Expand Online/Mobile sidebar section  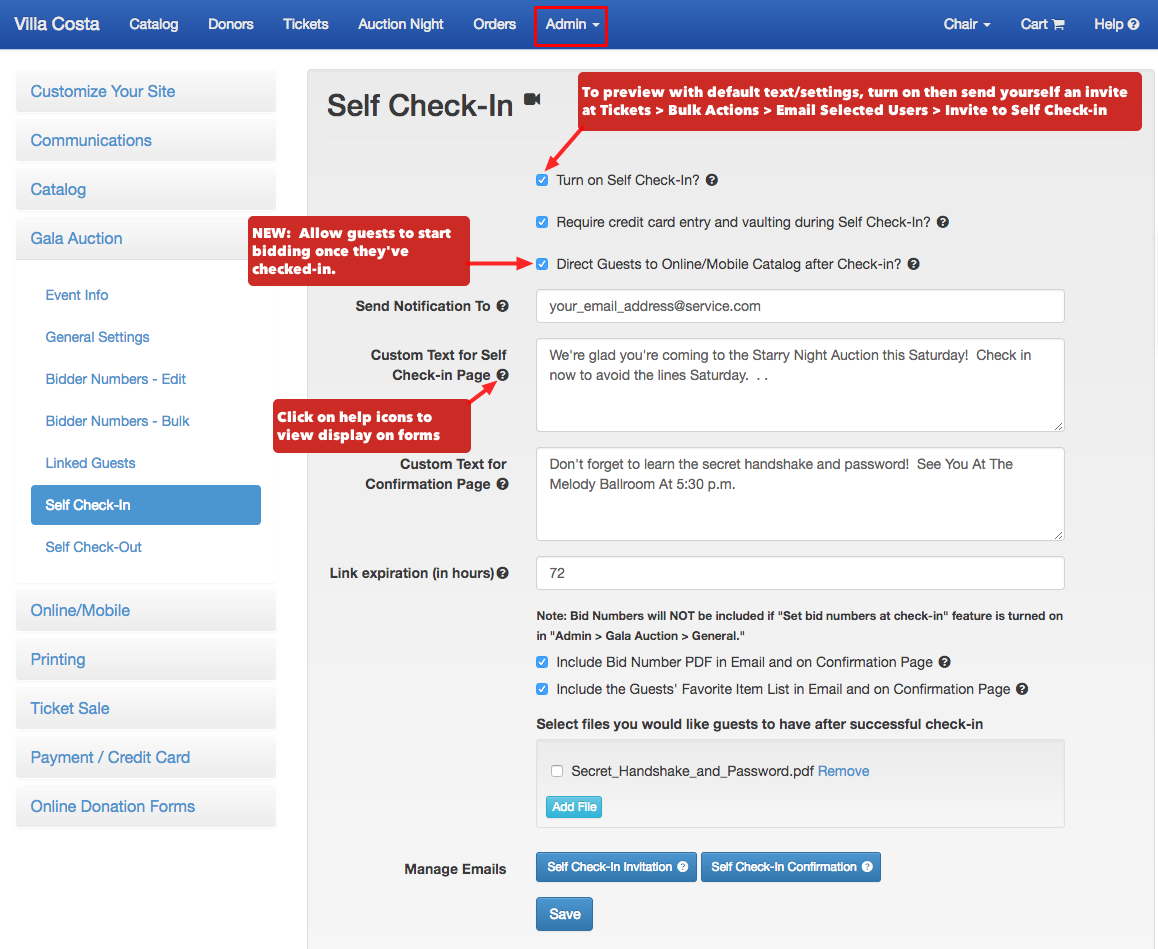[x=145, y=611]
